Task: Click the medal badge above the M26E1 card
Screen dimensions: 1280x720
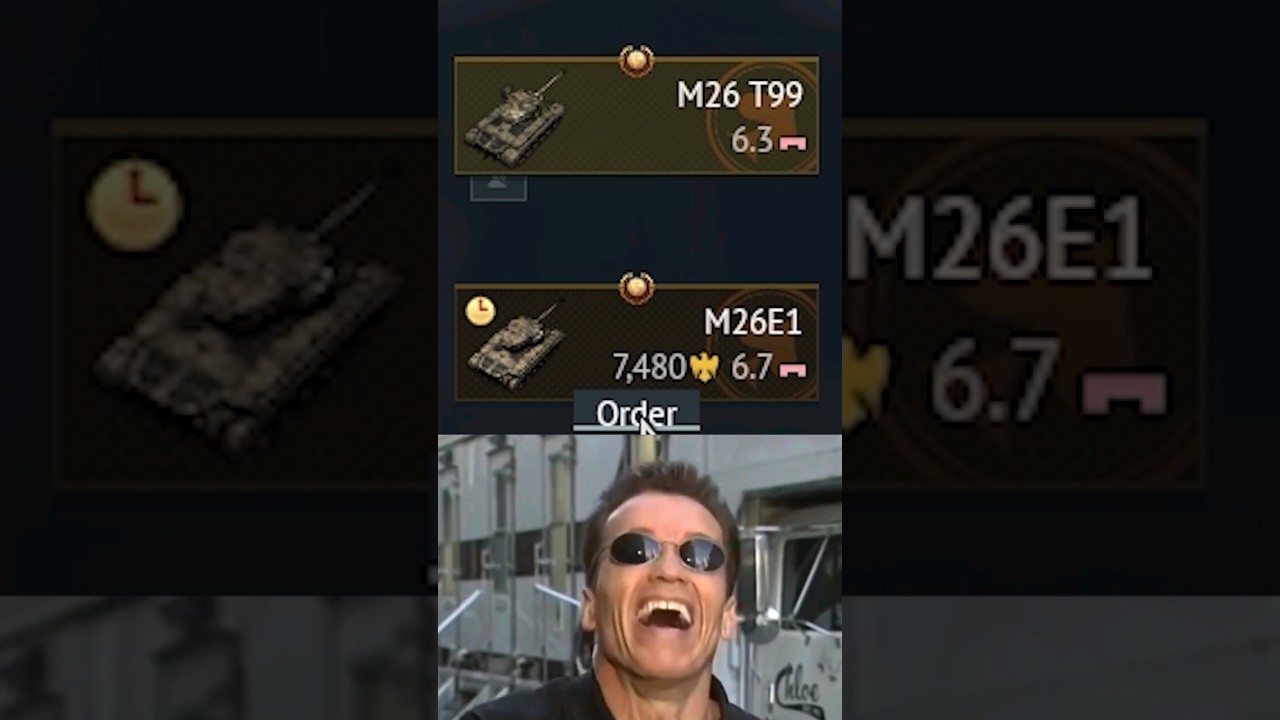Action: click(636, 289)
